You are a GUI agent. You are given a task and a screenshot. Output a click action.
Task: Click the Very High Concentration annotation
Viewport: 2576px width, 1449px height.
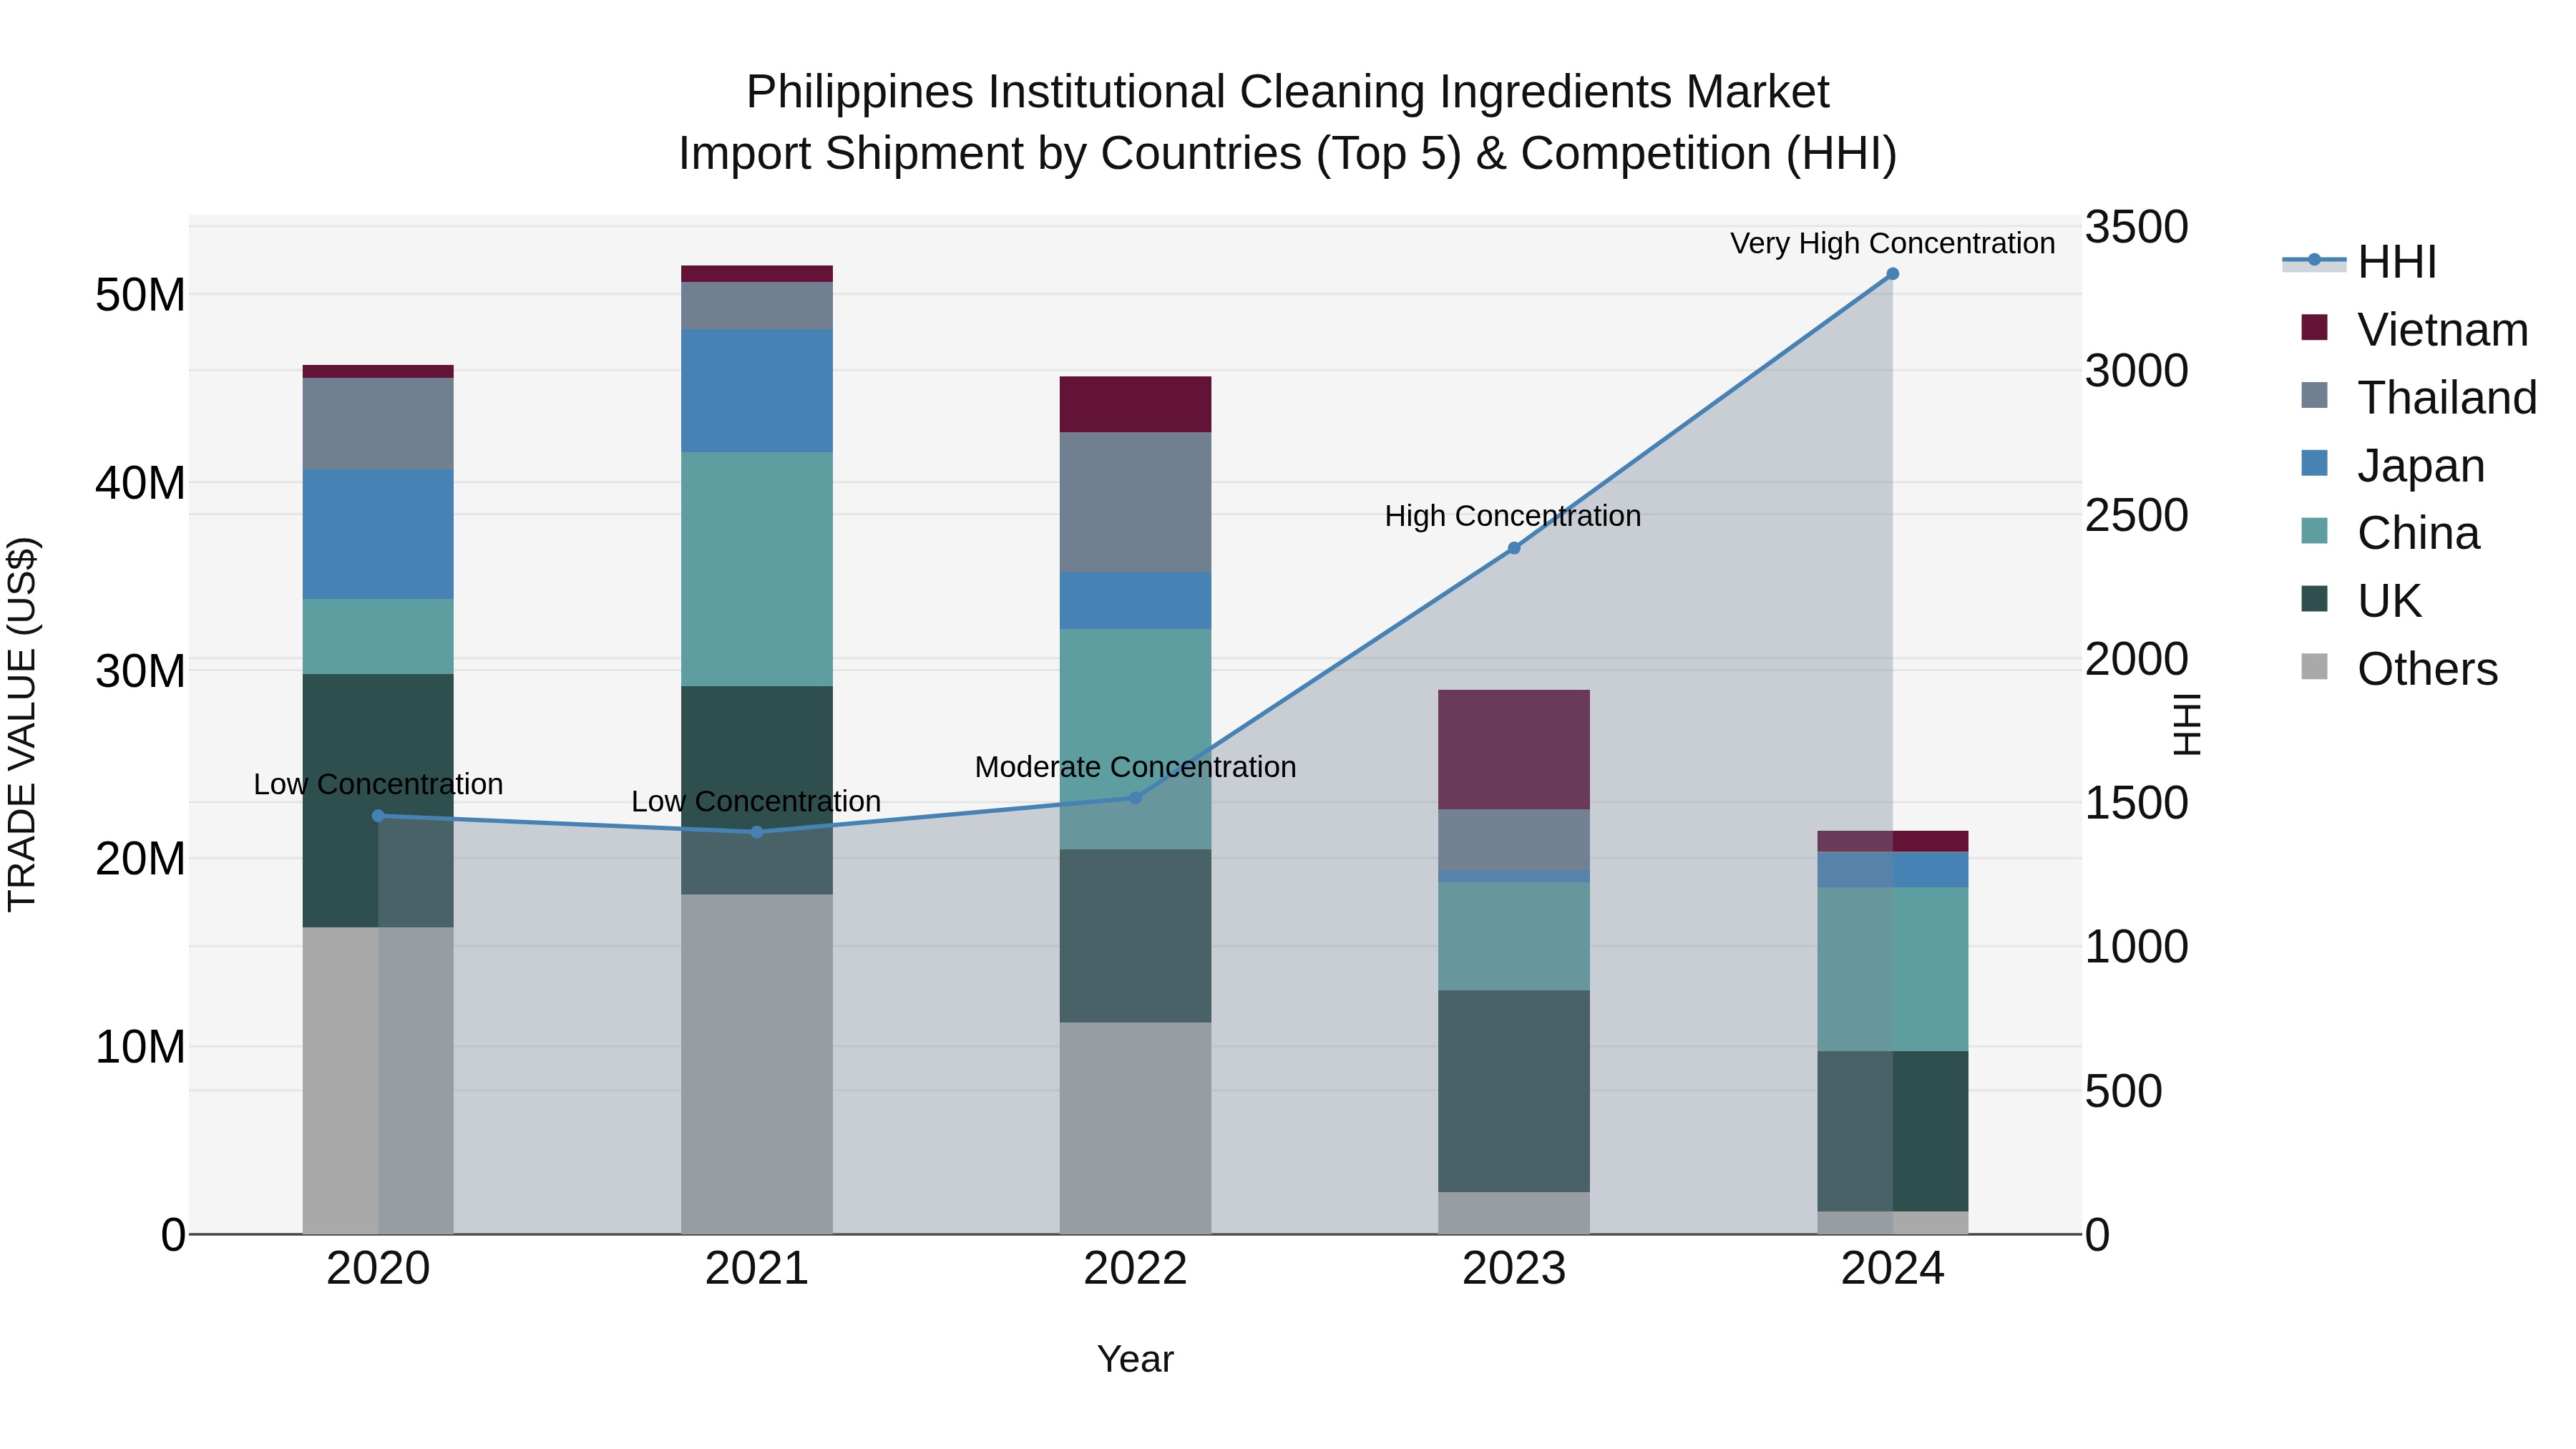click(x=1892, y=243)
